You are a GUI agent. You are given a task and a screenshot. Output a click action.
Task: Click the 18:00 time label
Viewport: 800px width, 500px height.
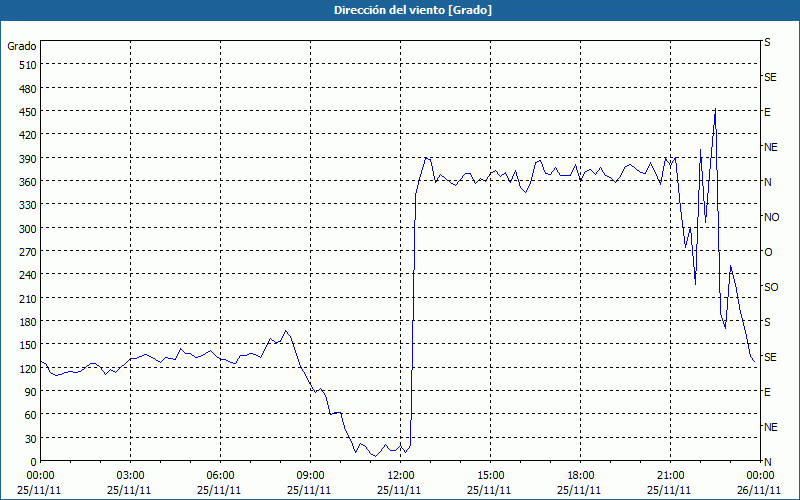pos(581,476)
